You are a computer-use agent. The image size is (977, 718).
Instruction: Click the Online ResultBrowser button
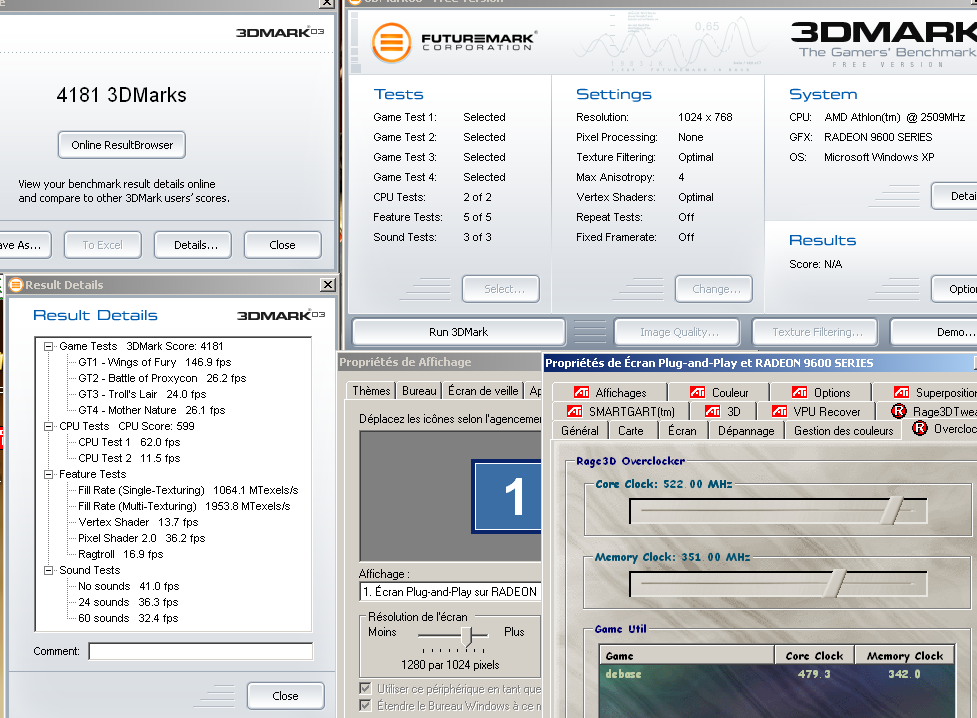coord(122,145)
